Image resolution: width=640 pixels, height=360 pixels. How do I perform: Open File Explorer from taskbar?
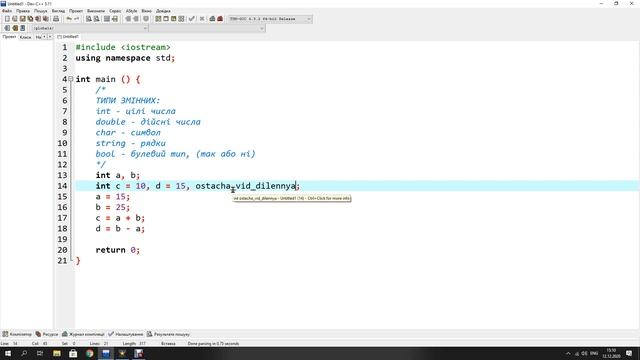pyautogui.click(x=57, y=353)
